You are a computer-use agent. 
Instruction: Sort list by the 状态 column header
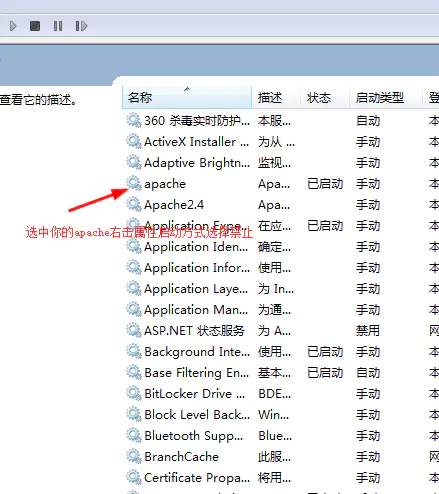pyautogui.click(x=325, y=97)
